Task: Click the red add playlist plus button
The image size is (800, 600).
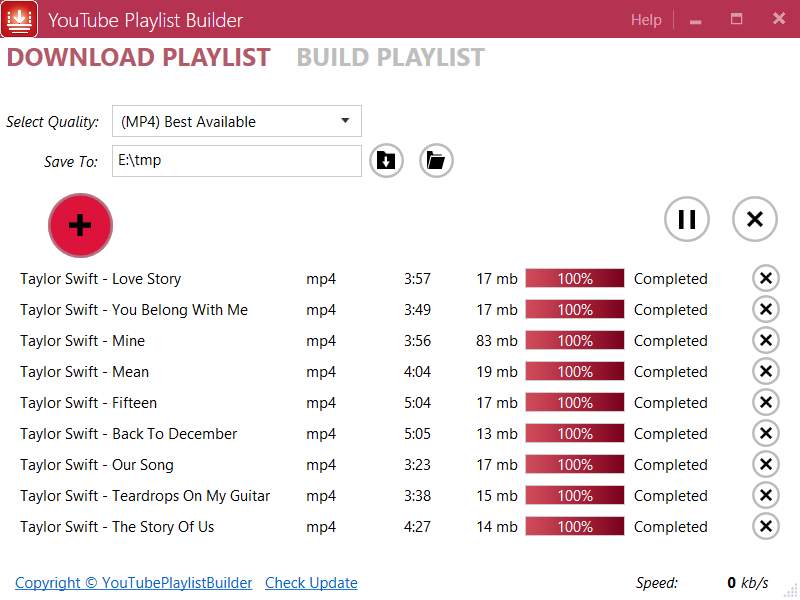Action: [80, 225]
